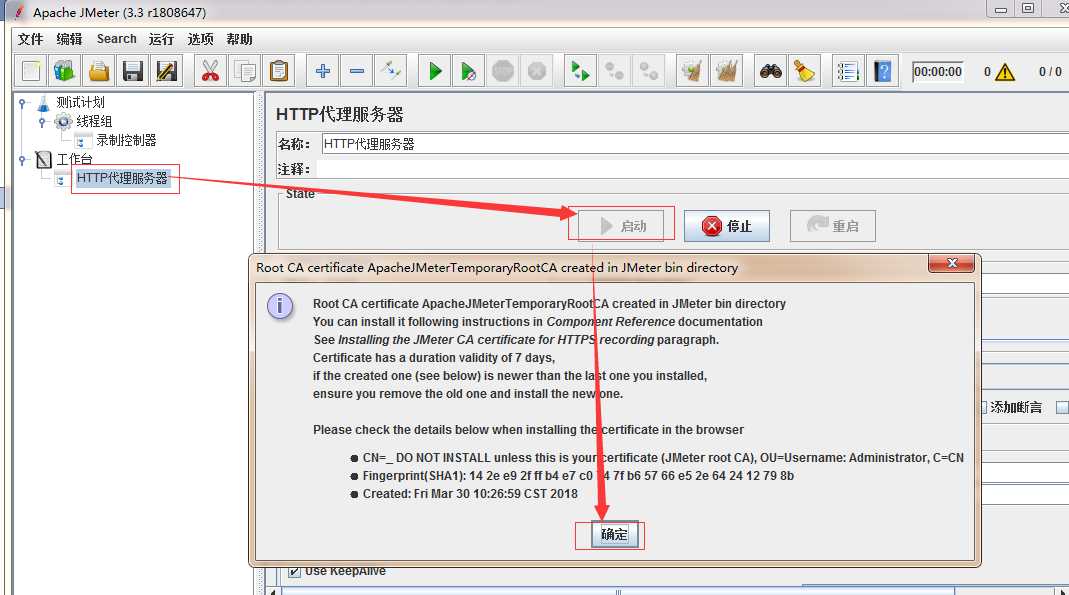
Task: Click the 0 / 0 thread counter
Action: pyautogui.click(x=1050, y=72)
